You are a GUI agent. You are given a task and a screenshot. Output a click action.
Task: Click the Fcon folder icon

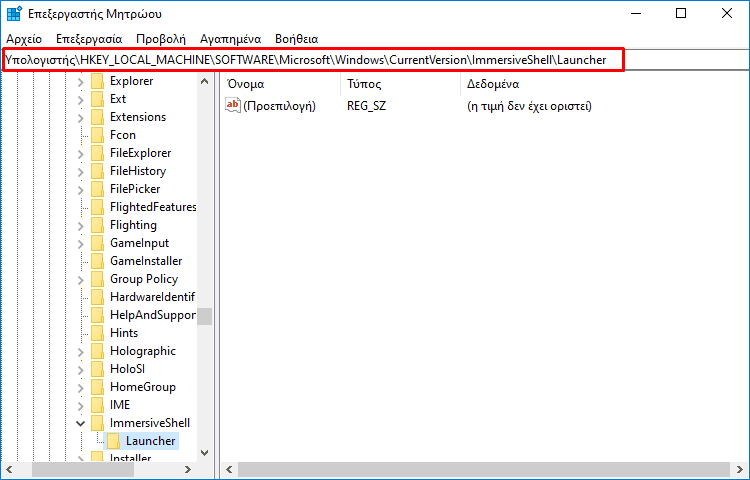(x=97, y=135)
